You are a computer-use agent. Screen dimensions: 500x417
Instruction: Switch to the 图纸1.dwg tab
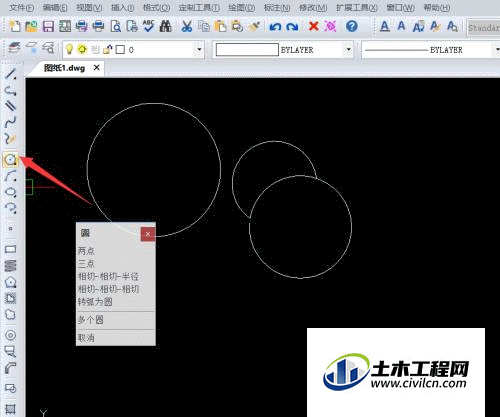pos(64,68)
